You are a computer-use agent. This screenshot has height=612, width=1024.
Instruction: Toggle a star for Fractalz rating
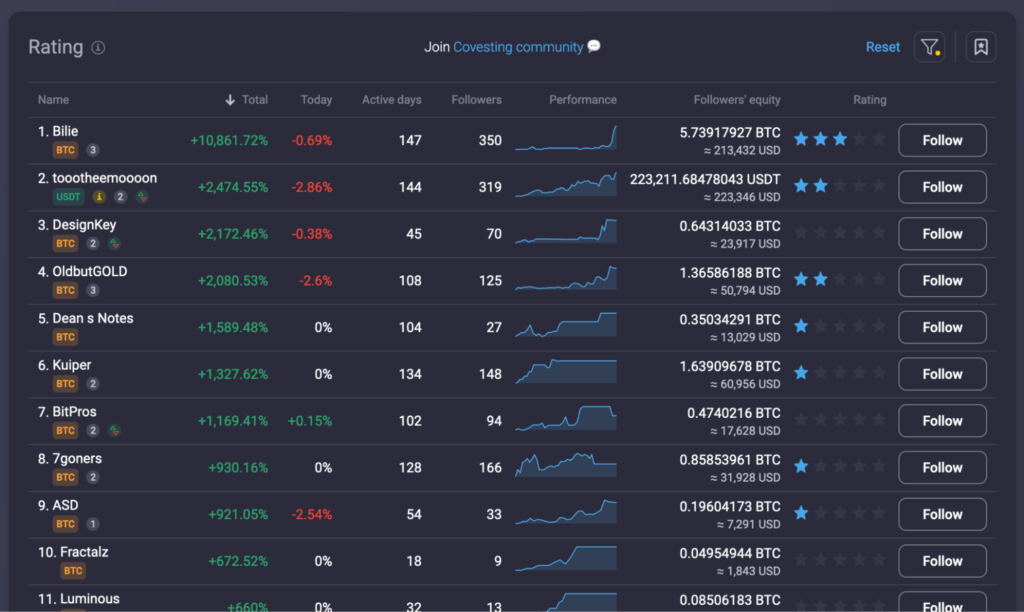click(801, 561)
